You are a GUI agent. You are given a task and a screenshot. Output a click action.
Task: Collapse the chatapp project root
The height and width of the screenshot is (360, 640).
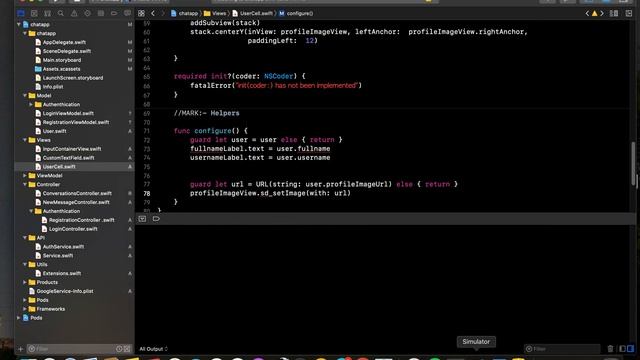click(x=19, y=24)
